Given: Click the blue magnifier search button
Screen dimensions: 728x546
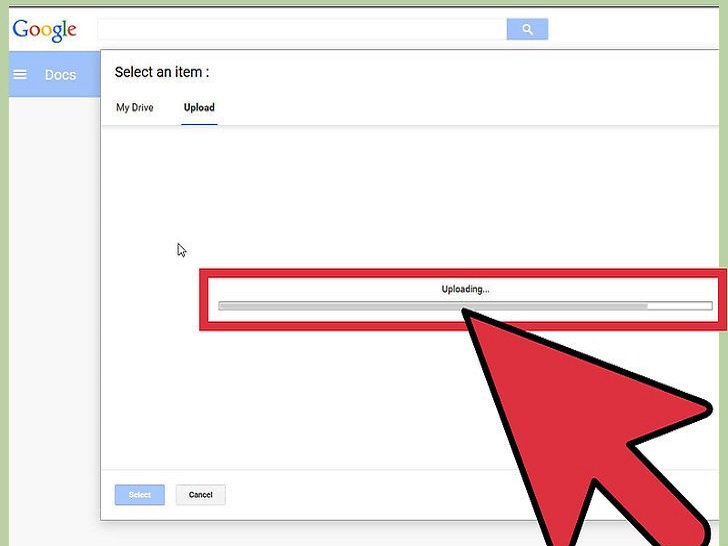Looking at the screenshot, I should pos(527,29).
